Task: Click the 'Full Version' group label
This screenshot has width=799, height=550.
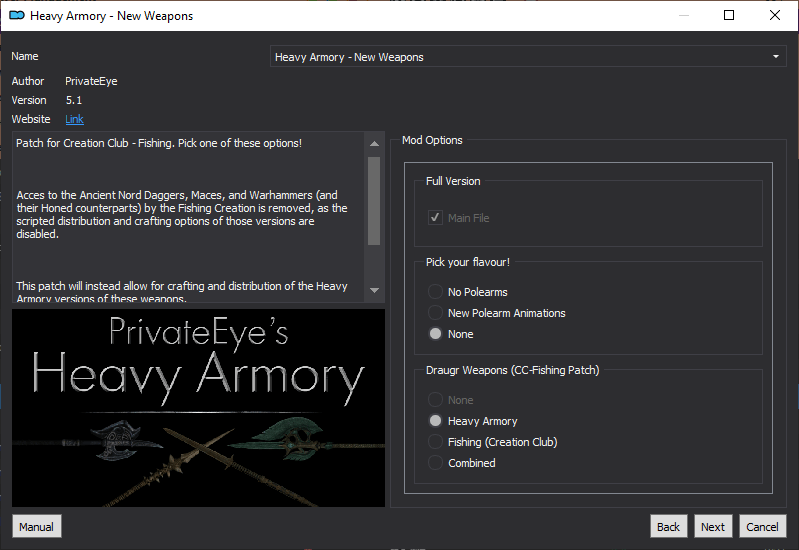Action: [x=453, y=181]
